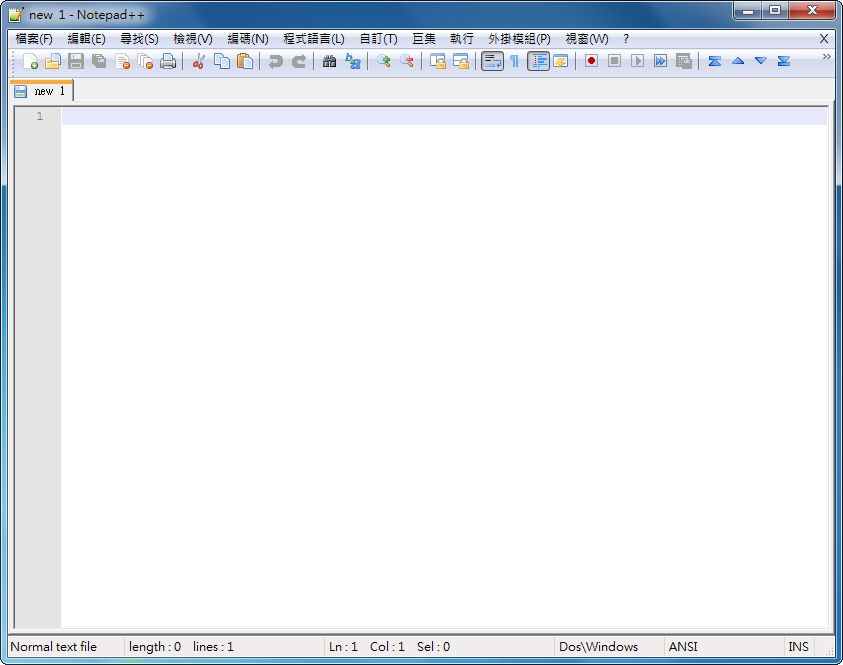This screenshot has height=665, width=843.
Task: Click the Paste clipboard icon
Action: [x=245, y=61]
